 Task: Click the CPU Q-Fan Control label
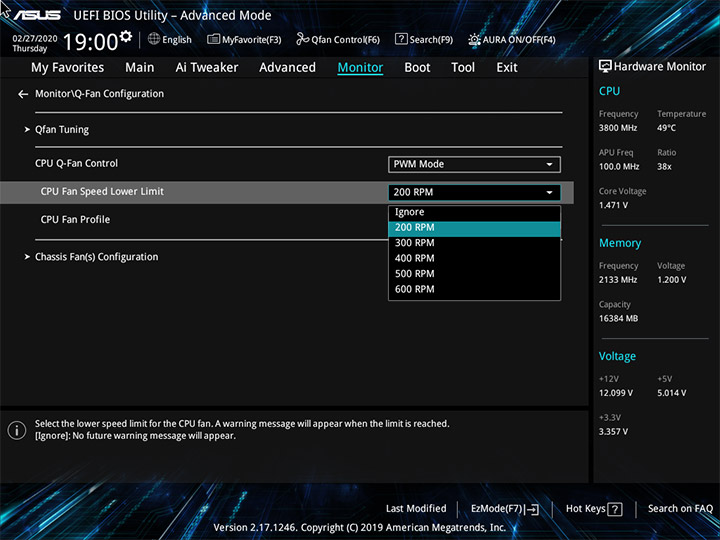(77, 163)
